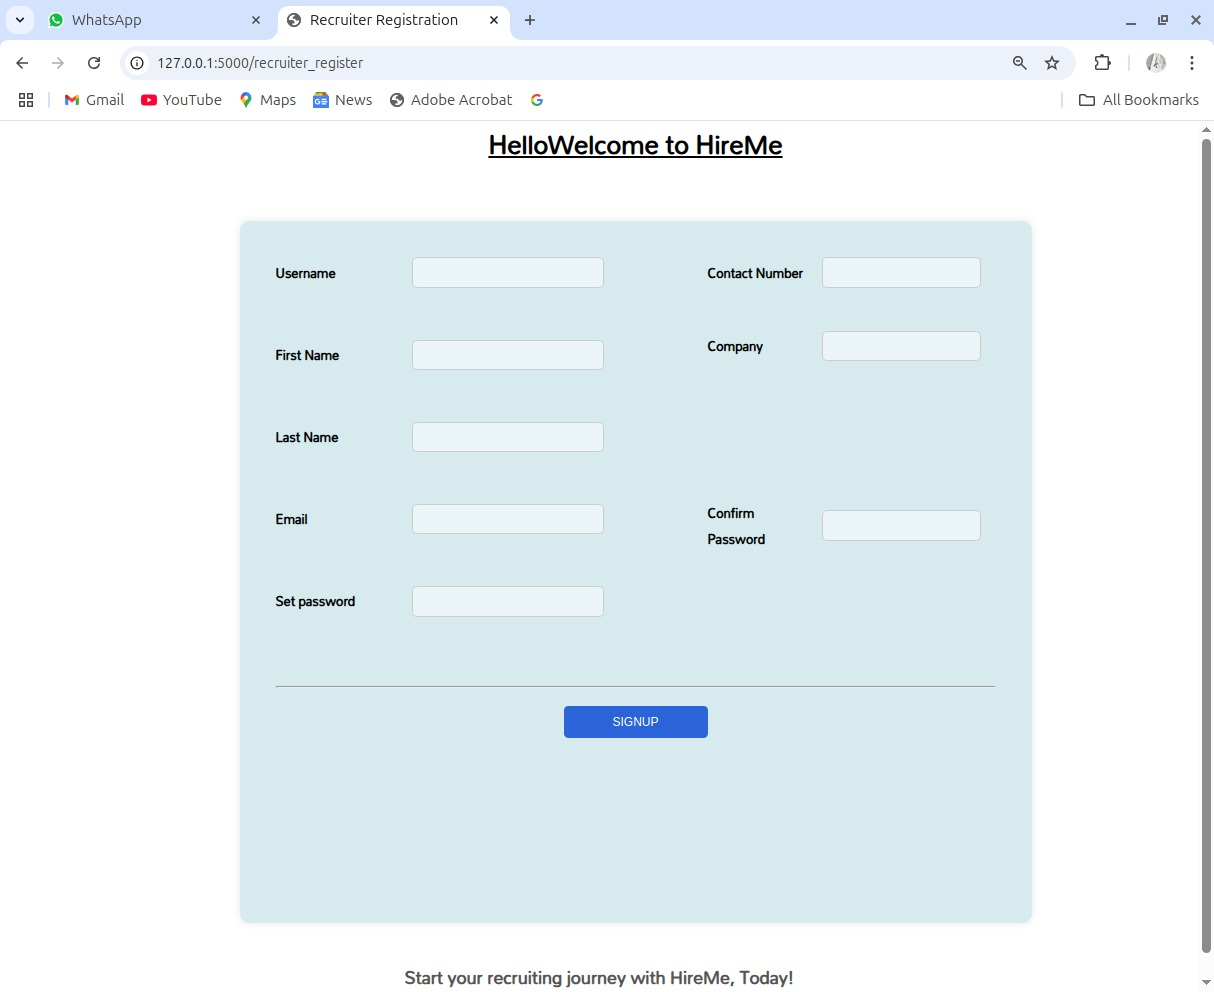This screenshot has height=992, width=1214.
Task: Expand the tab search dropdown arrow
Action: 20,20
